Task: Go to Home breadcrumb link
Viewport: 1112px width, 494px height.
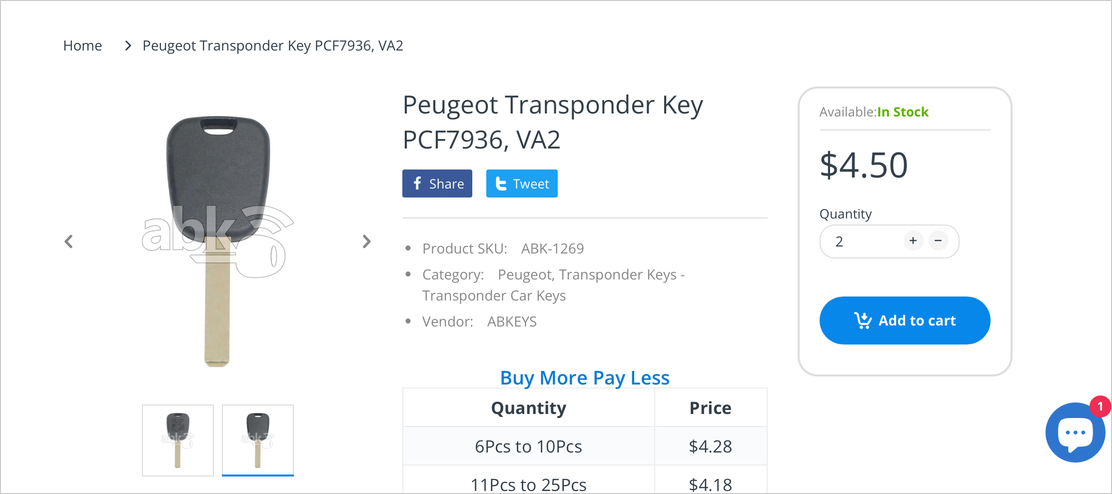Action: coord(82,46)
